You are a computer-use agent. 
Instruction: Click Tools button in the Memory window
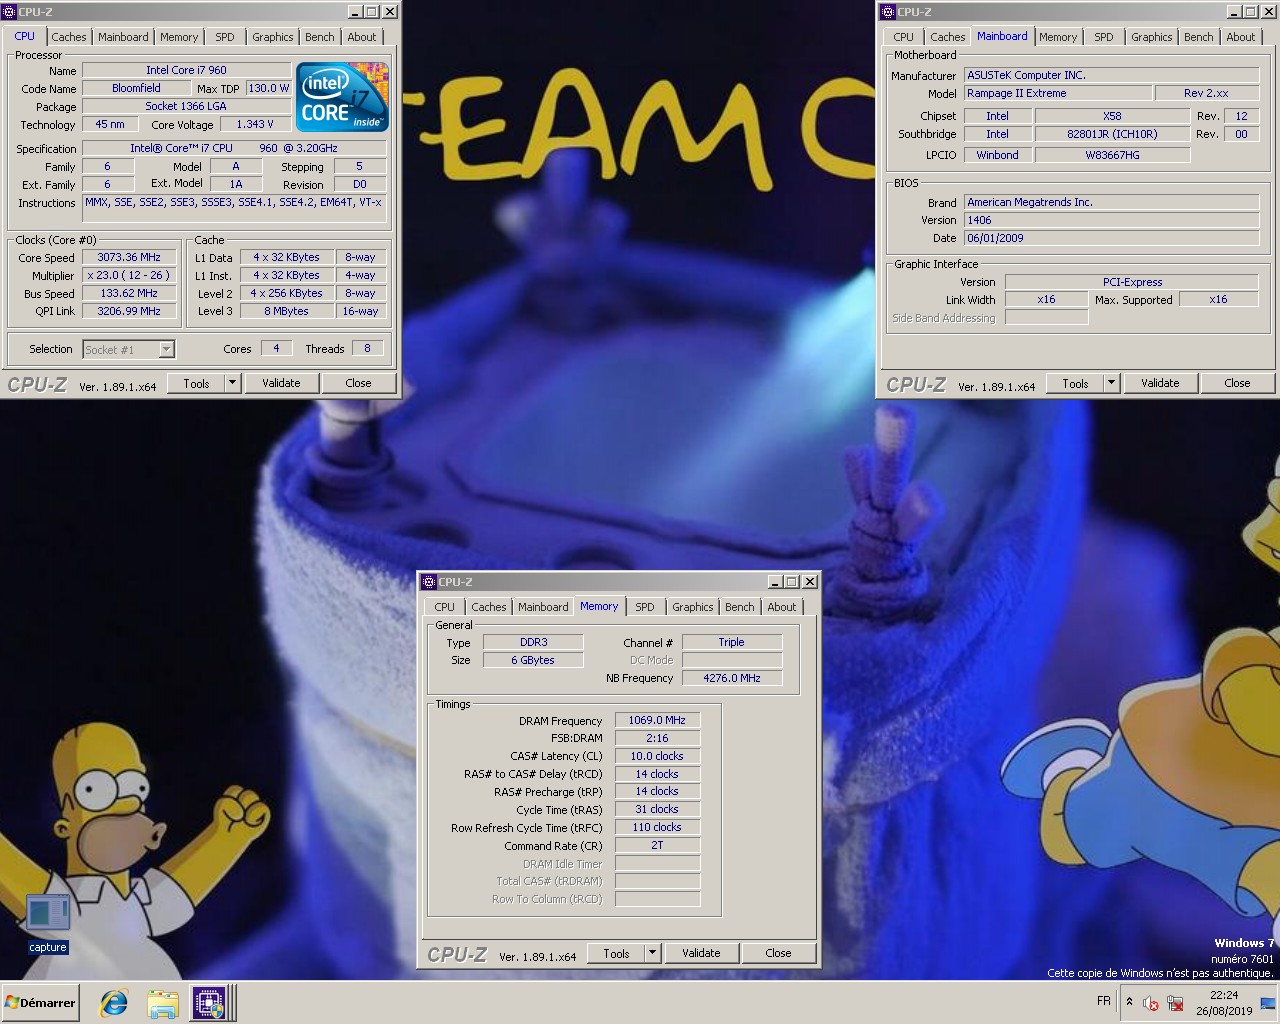pos(616,953)
